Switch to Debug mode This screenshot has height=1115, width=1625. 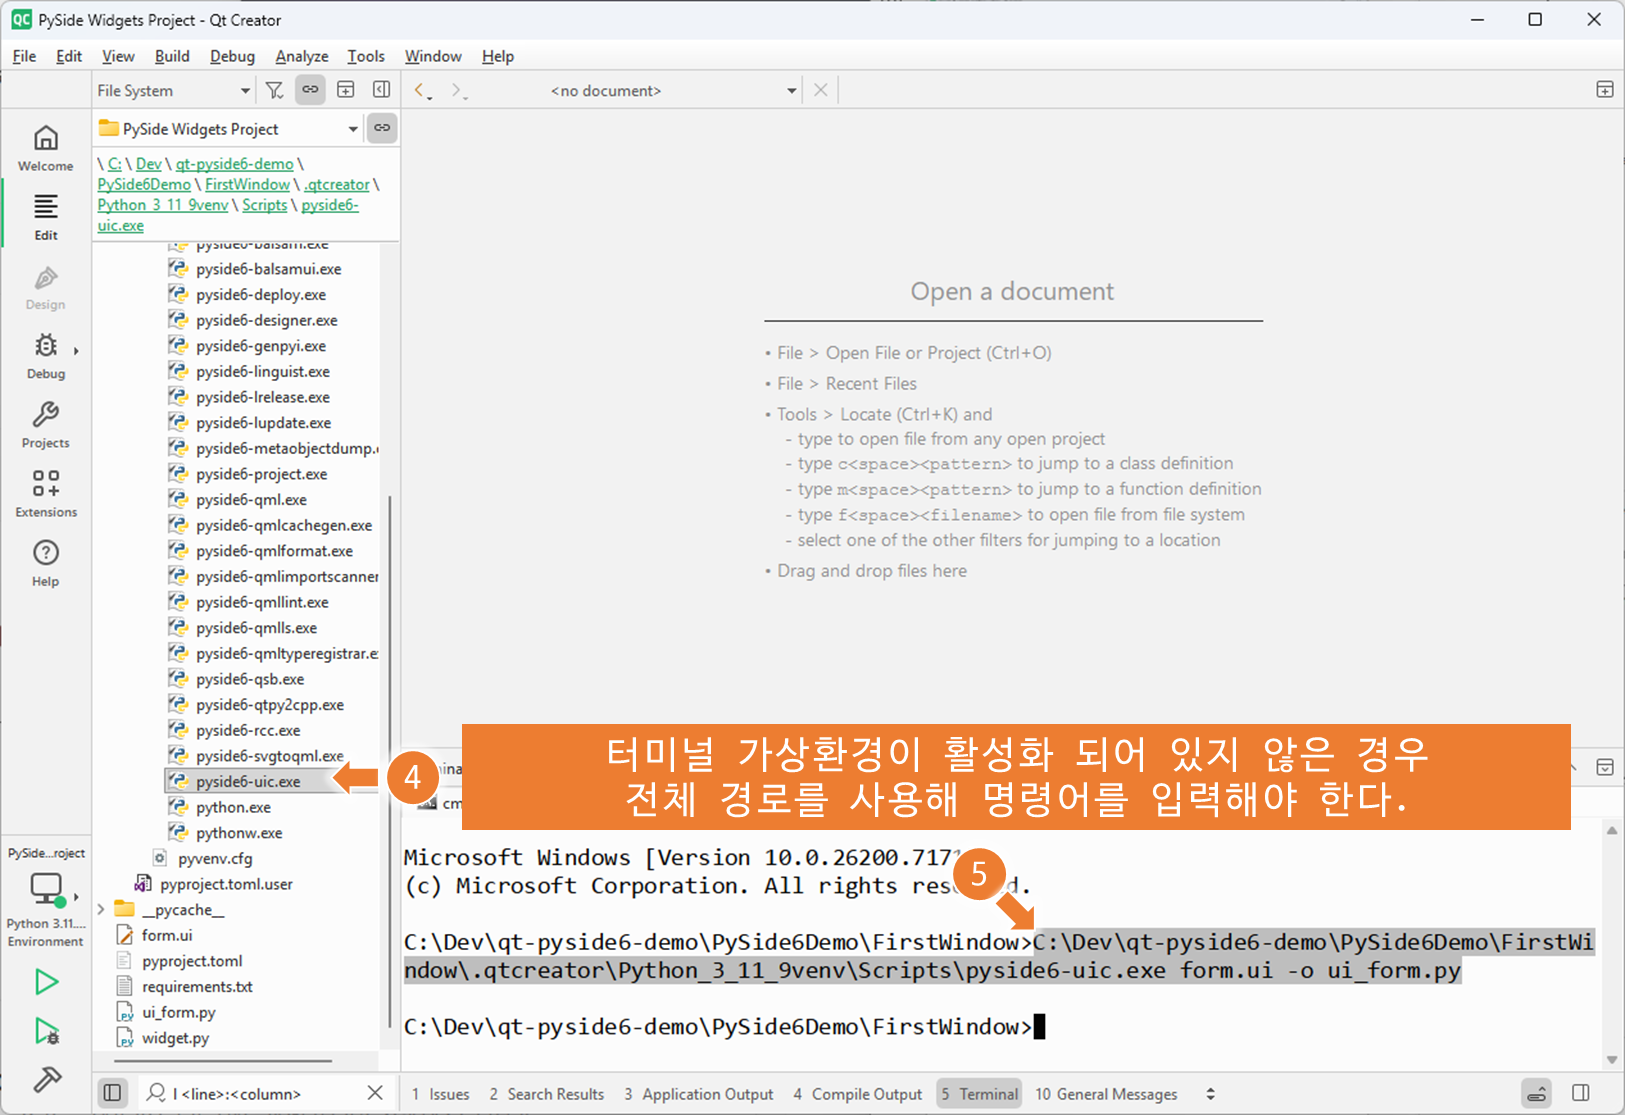pyautogui.click(x=46, y=356)
